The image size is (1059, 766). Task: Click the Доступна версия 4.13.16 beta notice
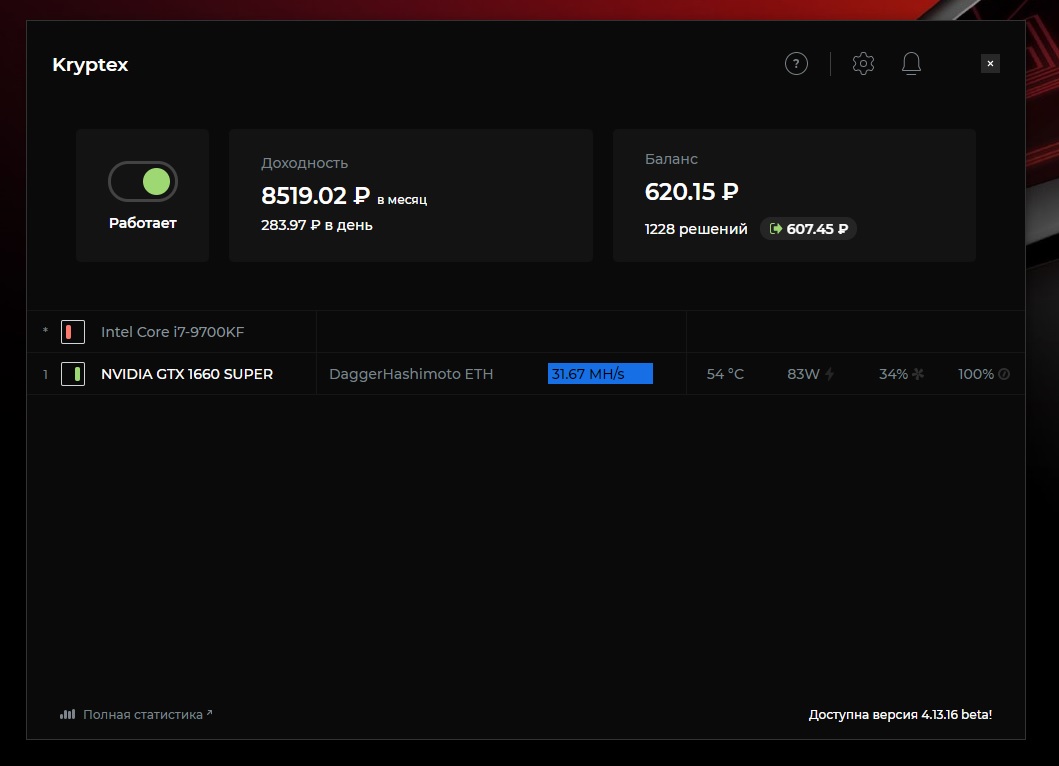(900, 714)
